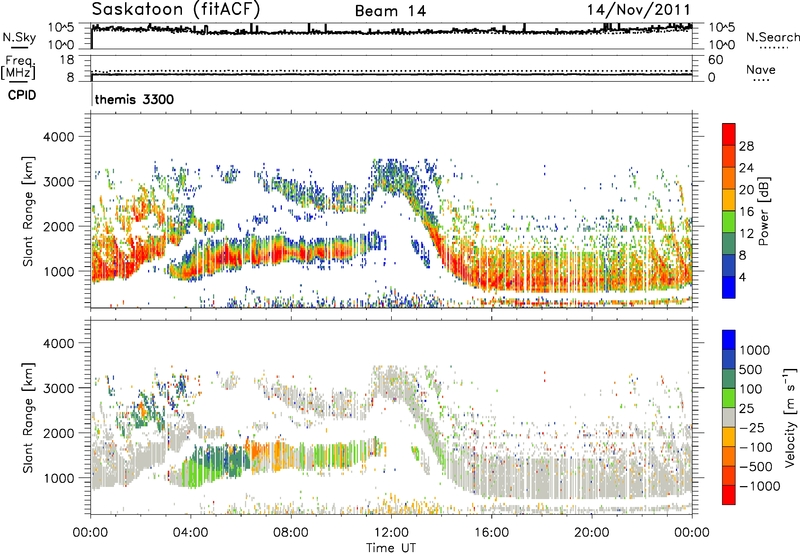
Task: Click the "2000" tick on the velocity plot
Action: click(58, 433)
